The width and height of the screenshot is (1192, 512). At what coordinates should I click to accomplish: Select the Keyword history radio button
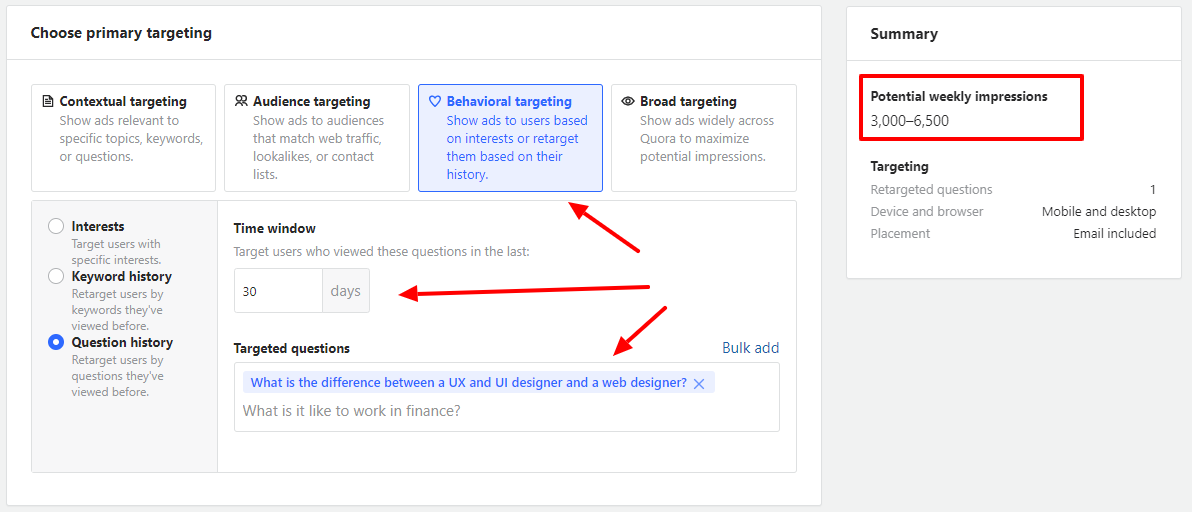click(56, 277)
